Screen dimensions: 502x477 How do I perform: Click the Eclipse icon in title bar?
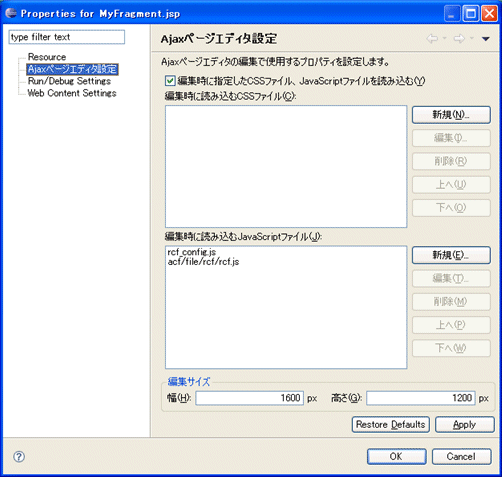(x=11, y=13)
